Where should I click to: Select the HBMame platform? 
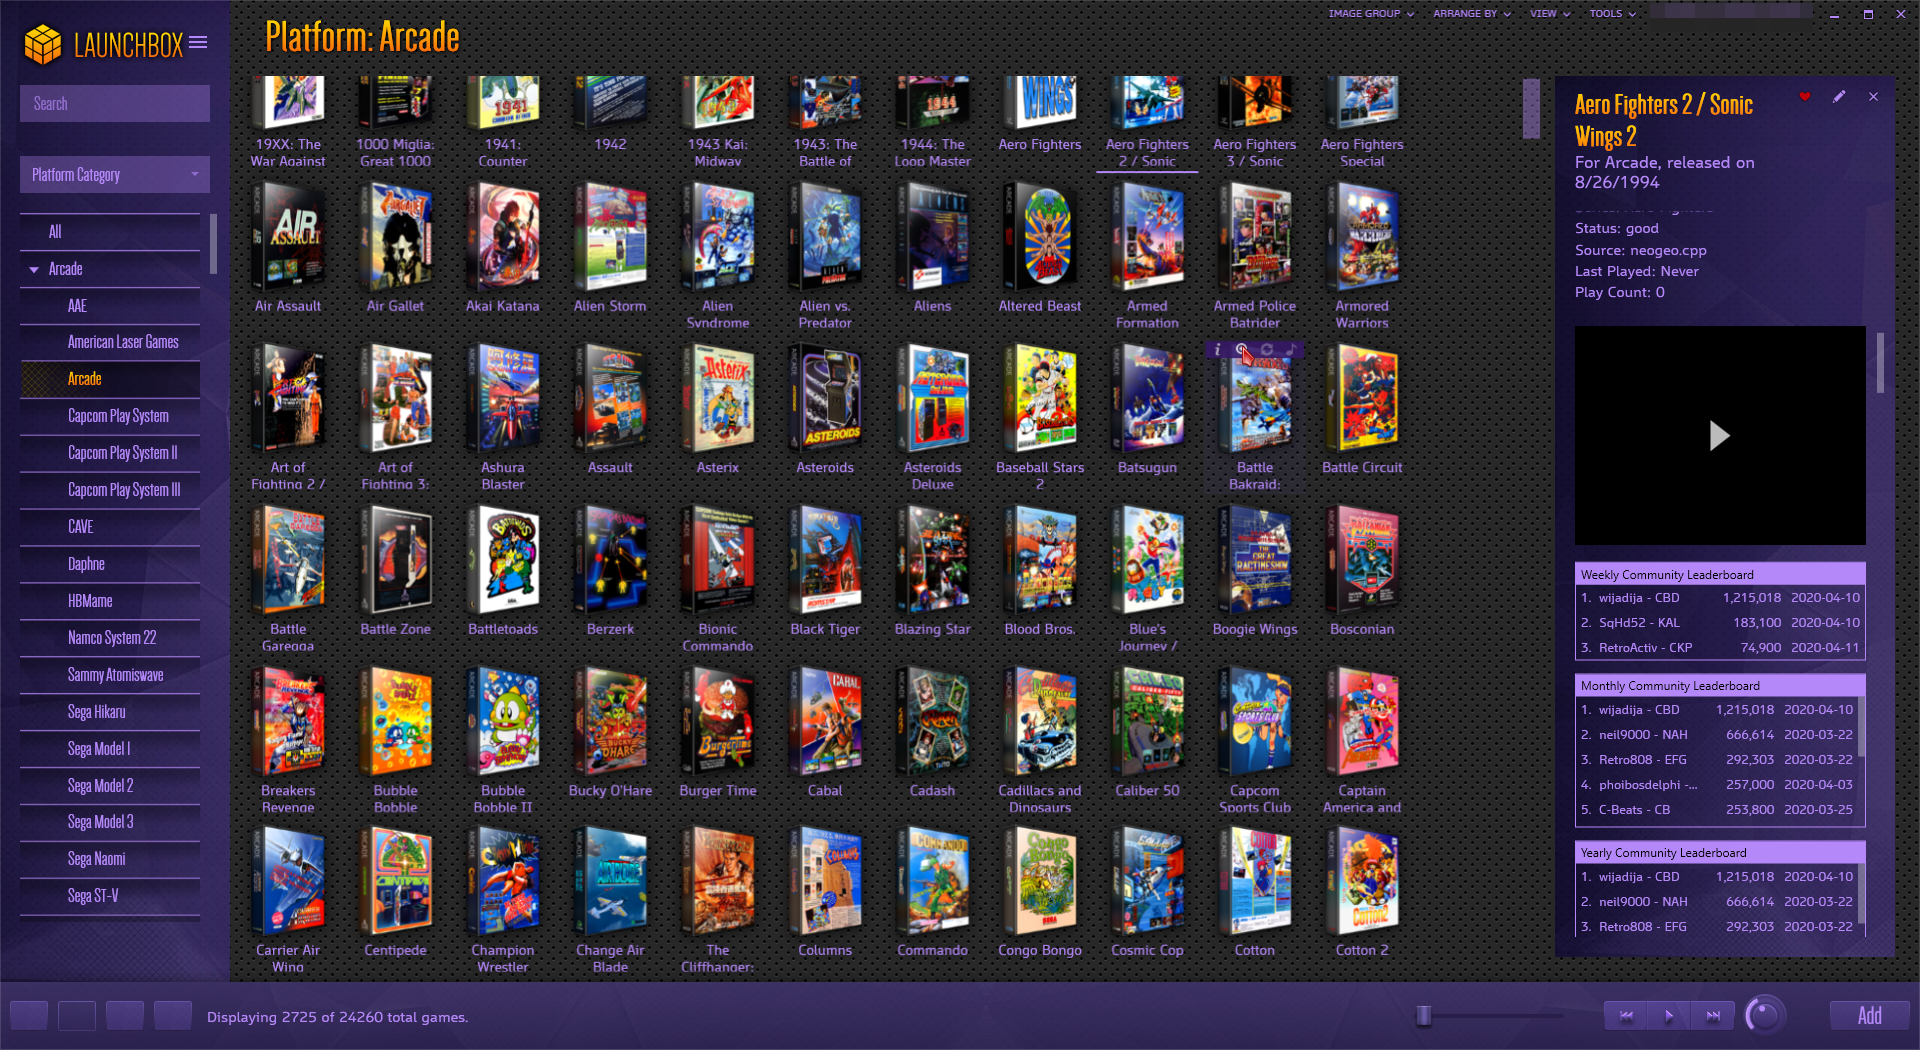[110, 601]
